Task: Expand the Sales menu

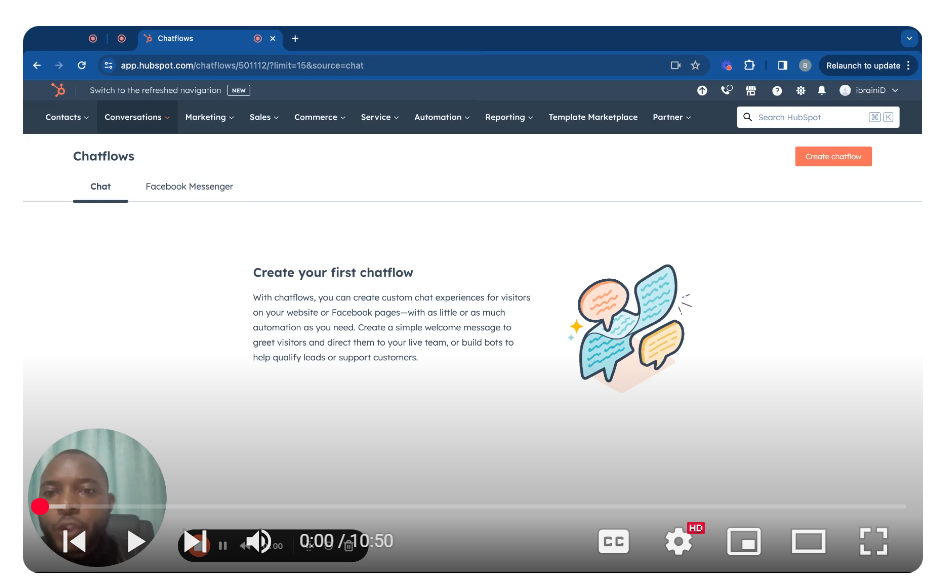Action: point(264,117)
